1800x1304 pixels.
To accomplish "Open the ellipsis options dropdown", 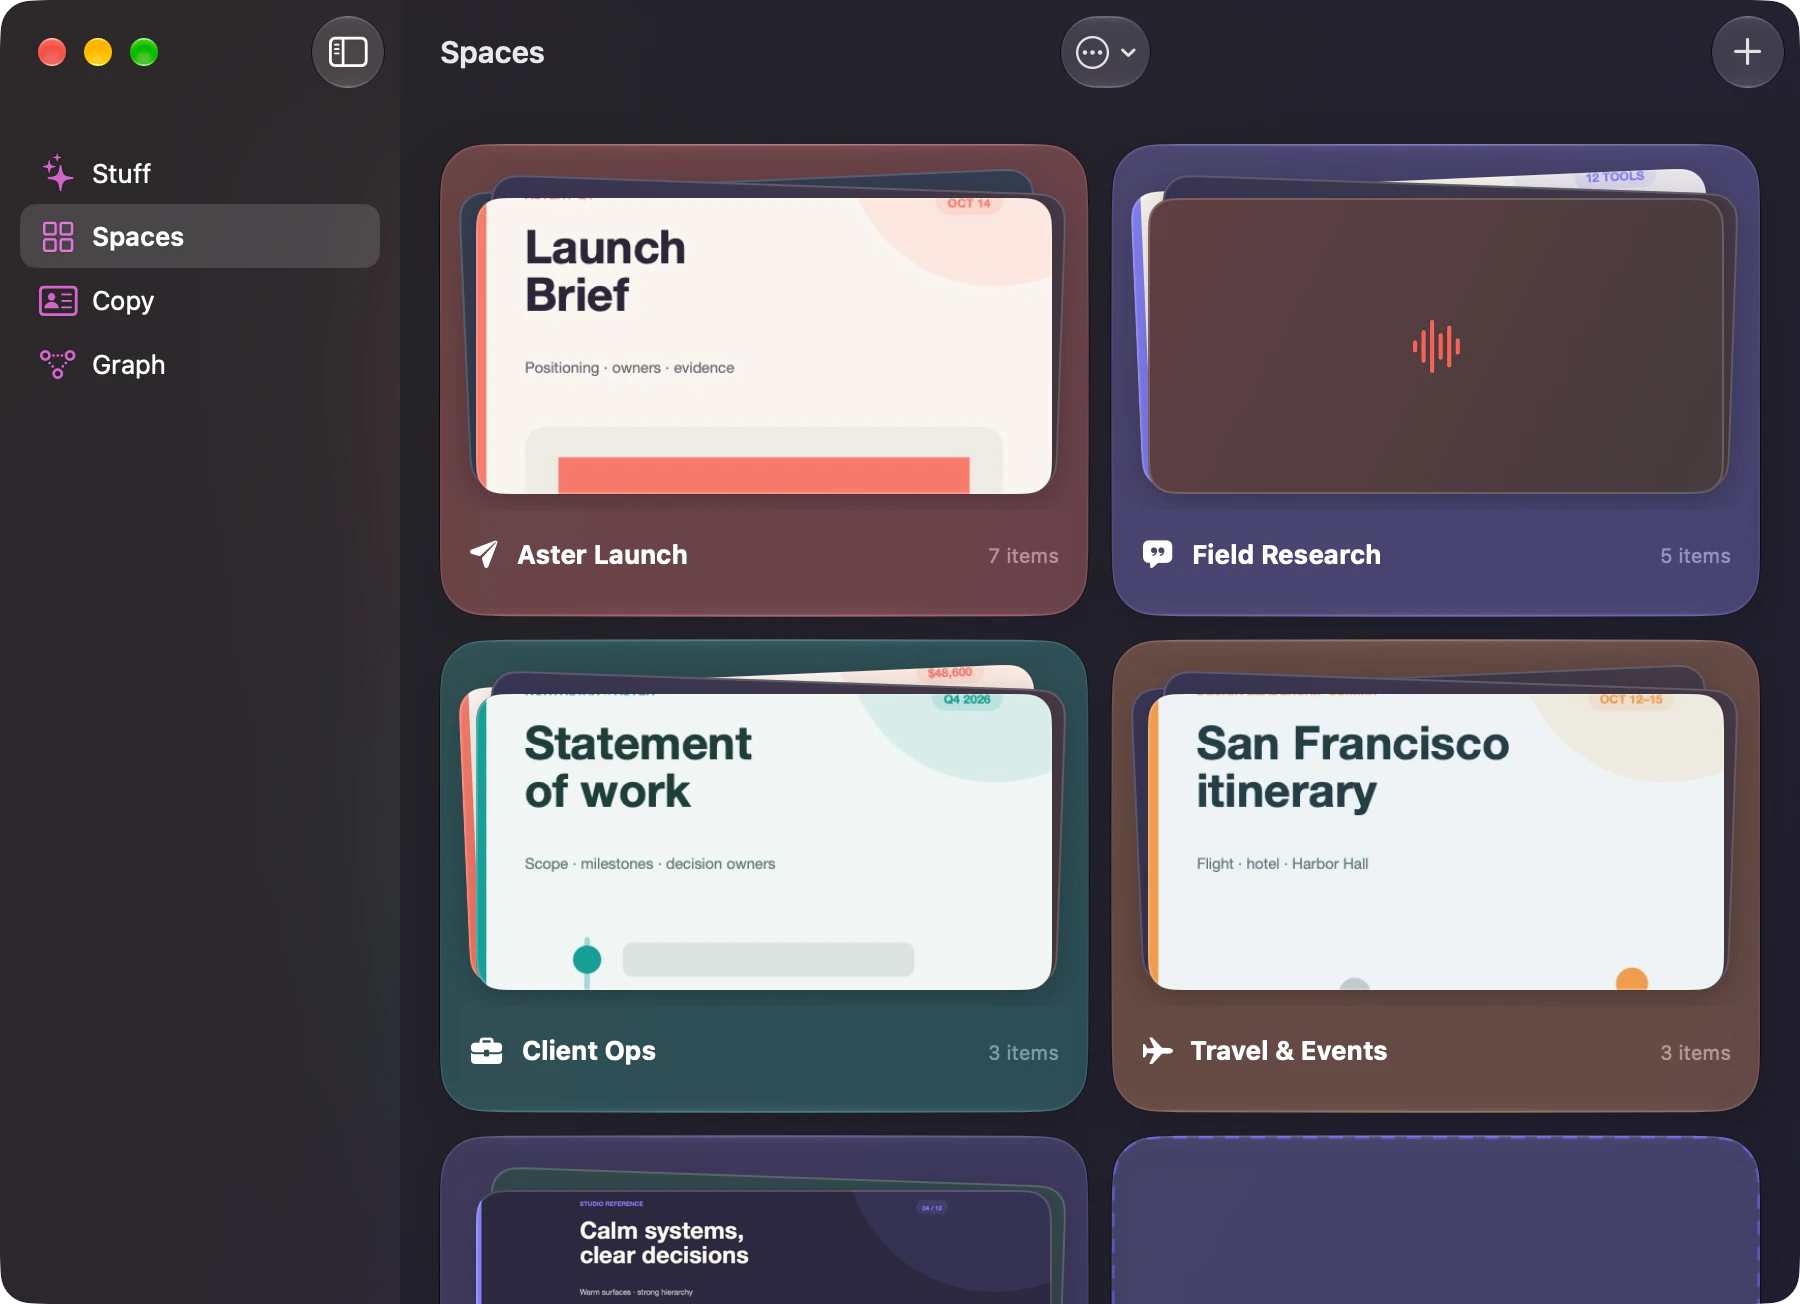I will coord(1105,52).
